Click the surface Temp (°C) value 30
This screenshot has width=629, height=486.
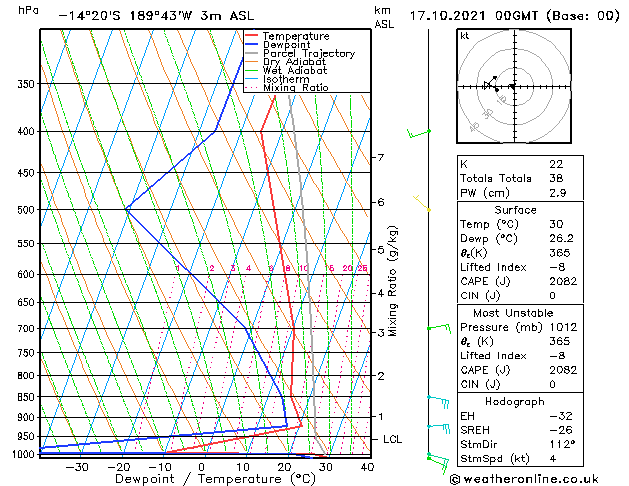point(556,224)
